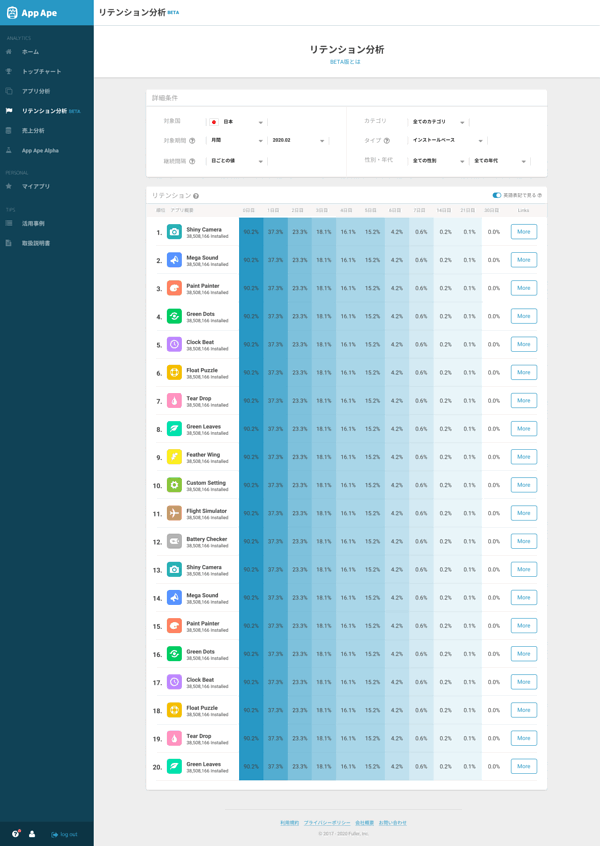Click the BETA版とは link

pyautogui.click(x=345, y=62)
